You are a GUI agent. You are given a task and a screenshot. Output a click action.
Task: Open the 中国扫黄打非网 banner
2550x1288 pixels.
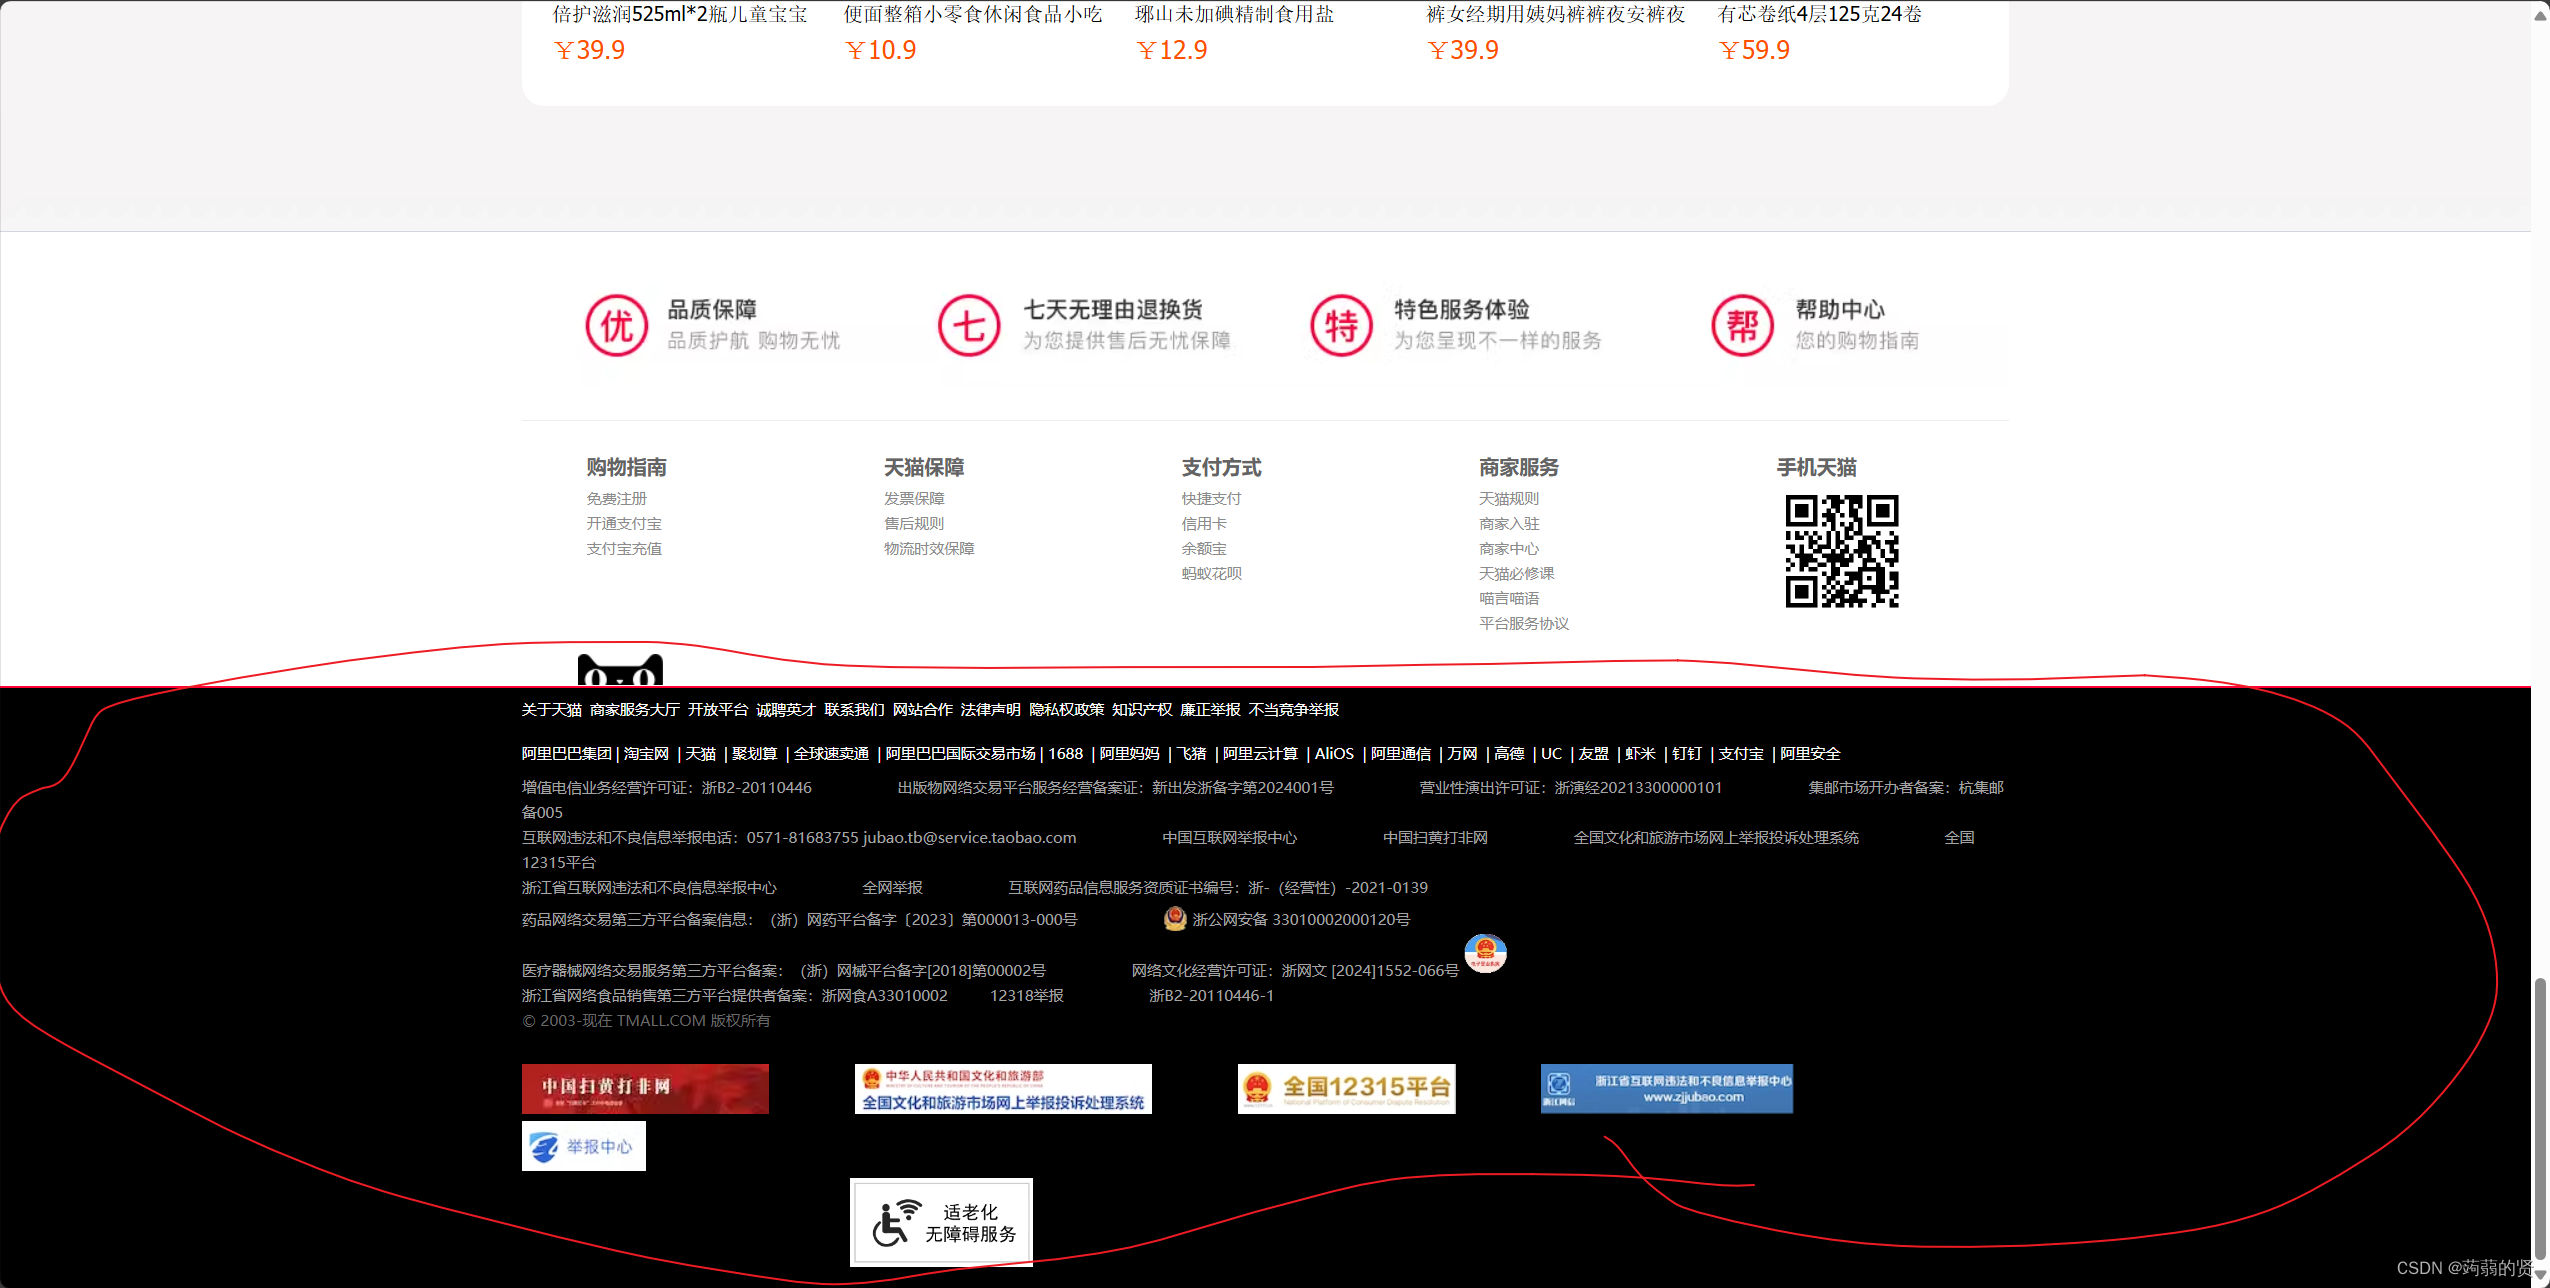645,1088
